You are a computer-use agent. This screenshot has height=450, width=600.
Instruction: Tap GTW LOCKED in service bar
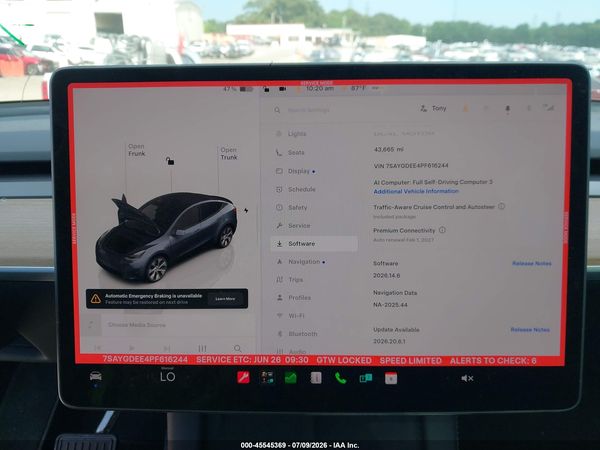[x=344, y=360]
